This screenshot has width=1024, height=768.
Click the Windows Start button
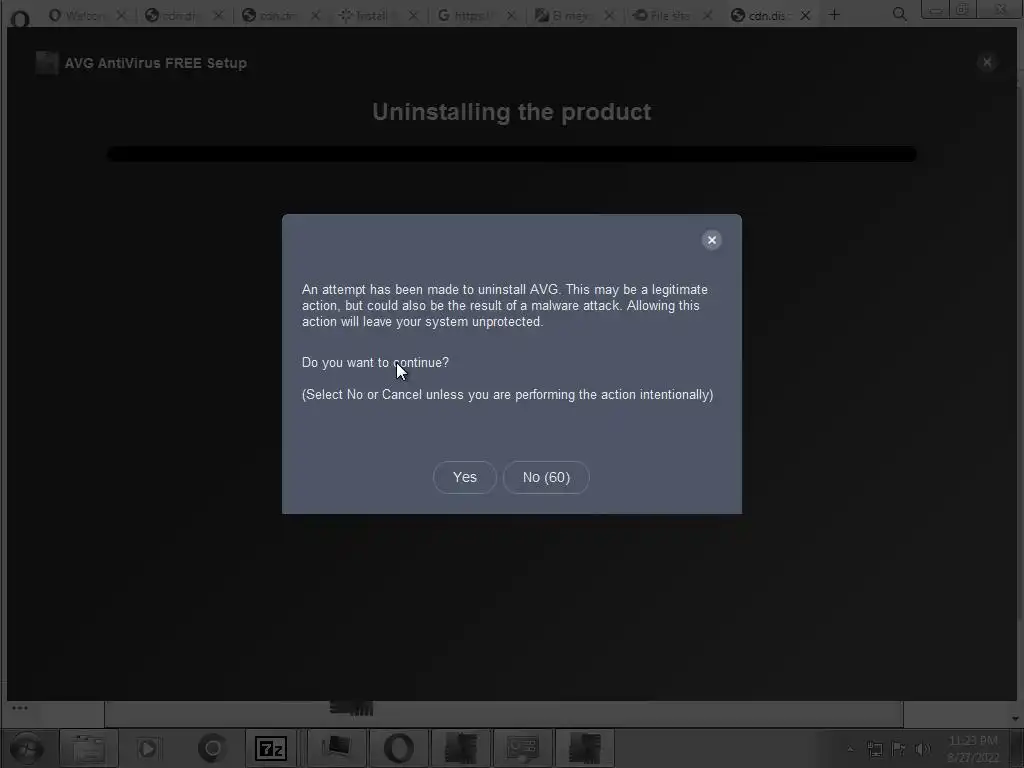[26, 748]
